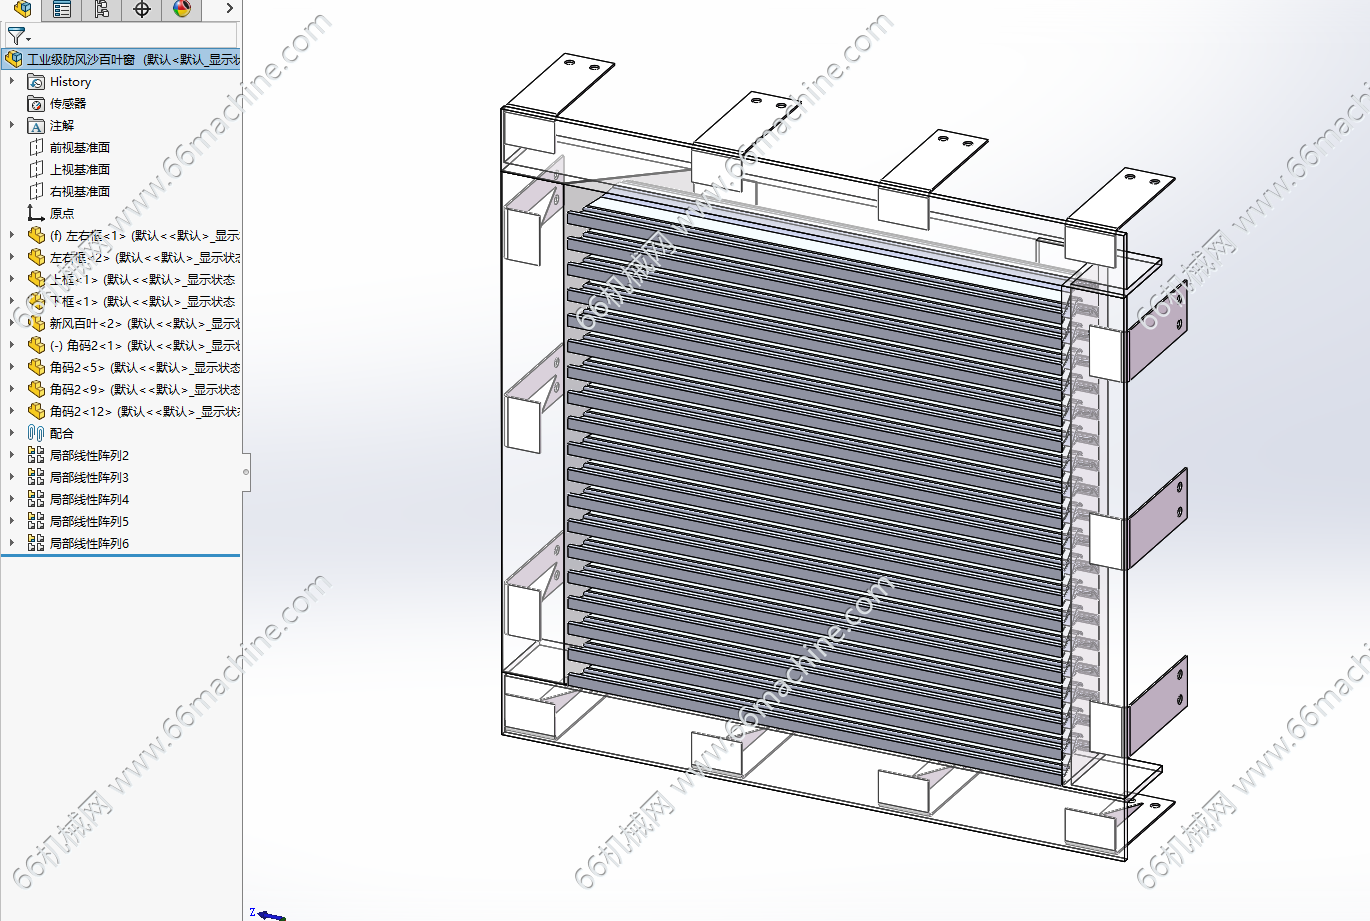Select the 右视基准面 plane

[79, 191]
